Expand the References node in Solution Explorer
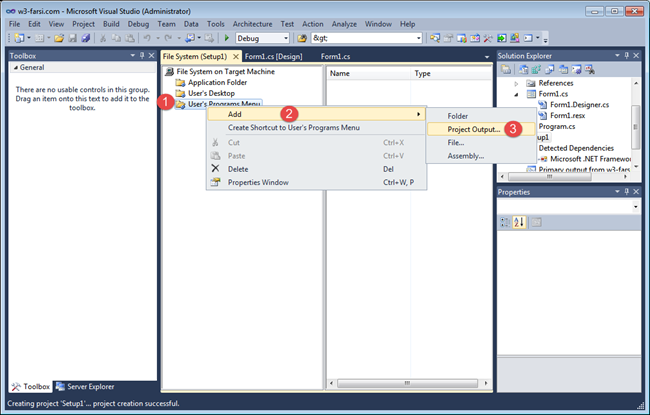 [x=516, y=83]
